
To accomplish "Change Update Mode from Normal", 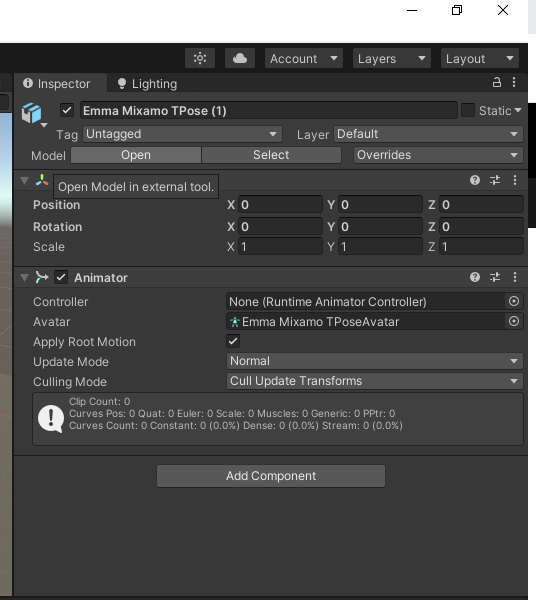I will click(375, 361).
